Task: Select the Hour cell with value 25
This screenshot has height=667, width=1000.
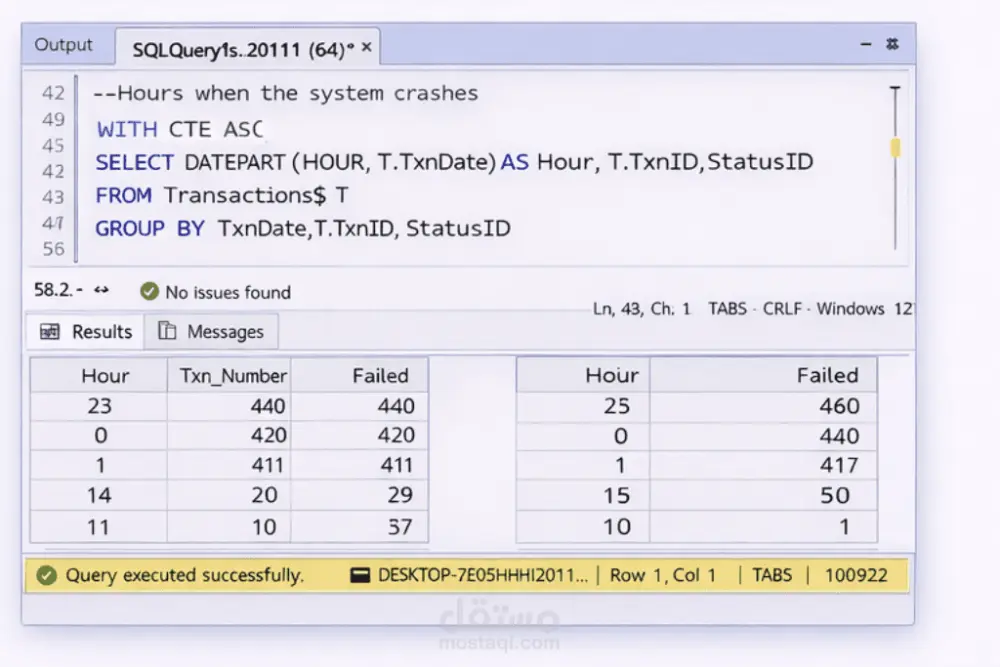Action: [x=584, y=406]
